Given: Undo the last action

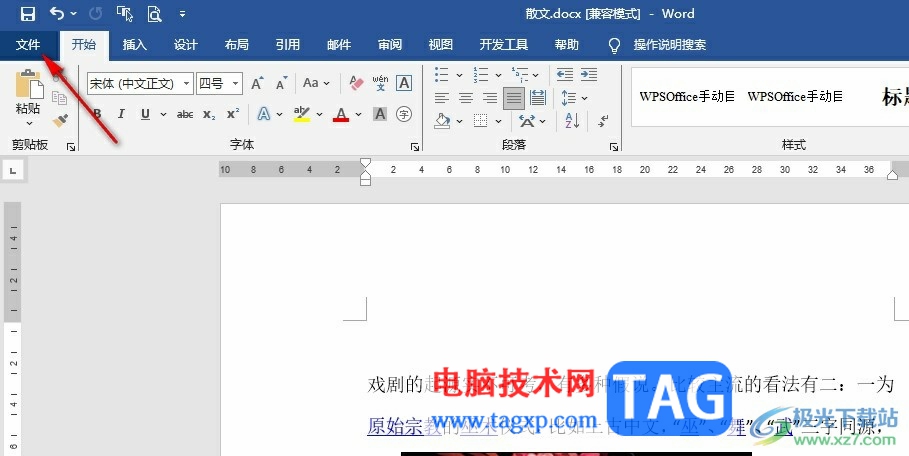Looking at the screenshot, I should (57, 13).
